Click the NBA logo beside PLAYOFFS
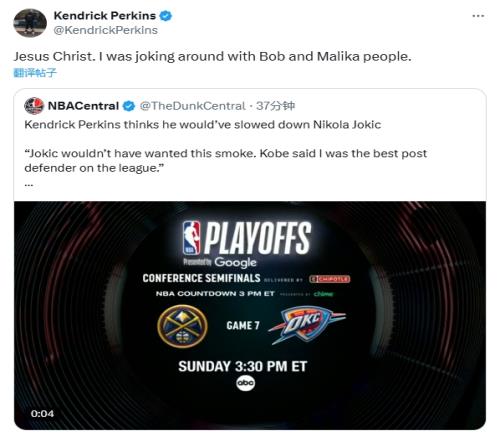 tap(192, 238)
